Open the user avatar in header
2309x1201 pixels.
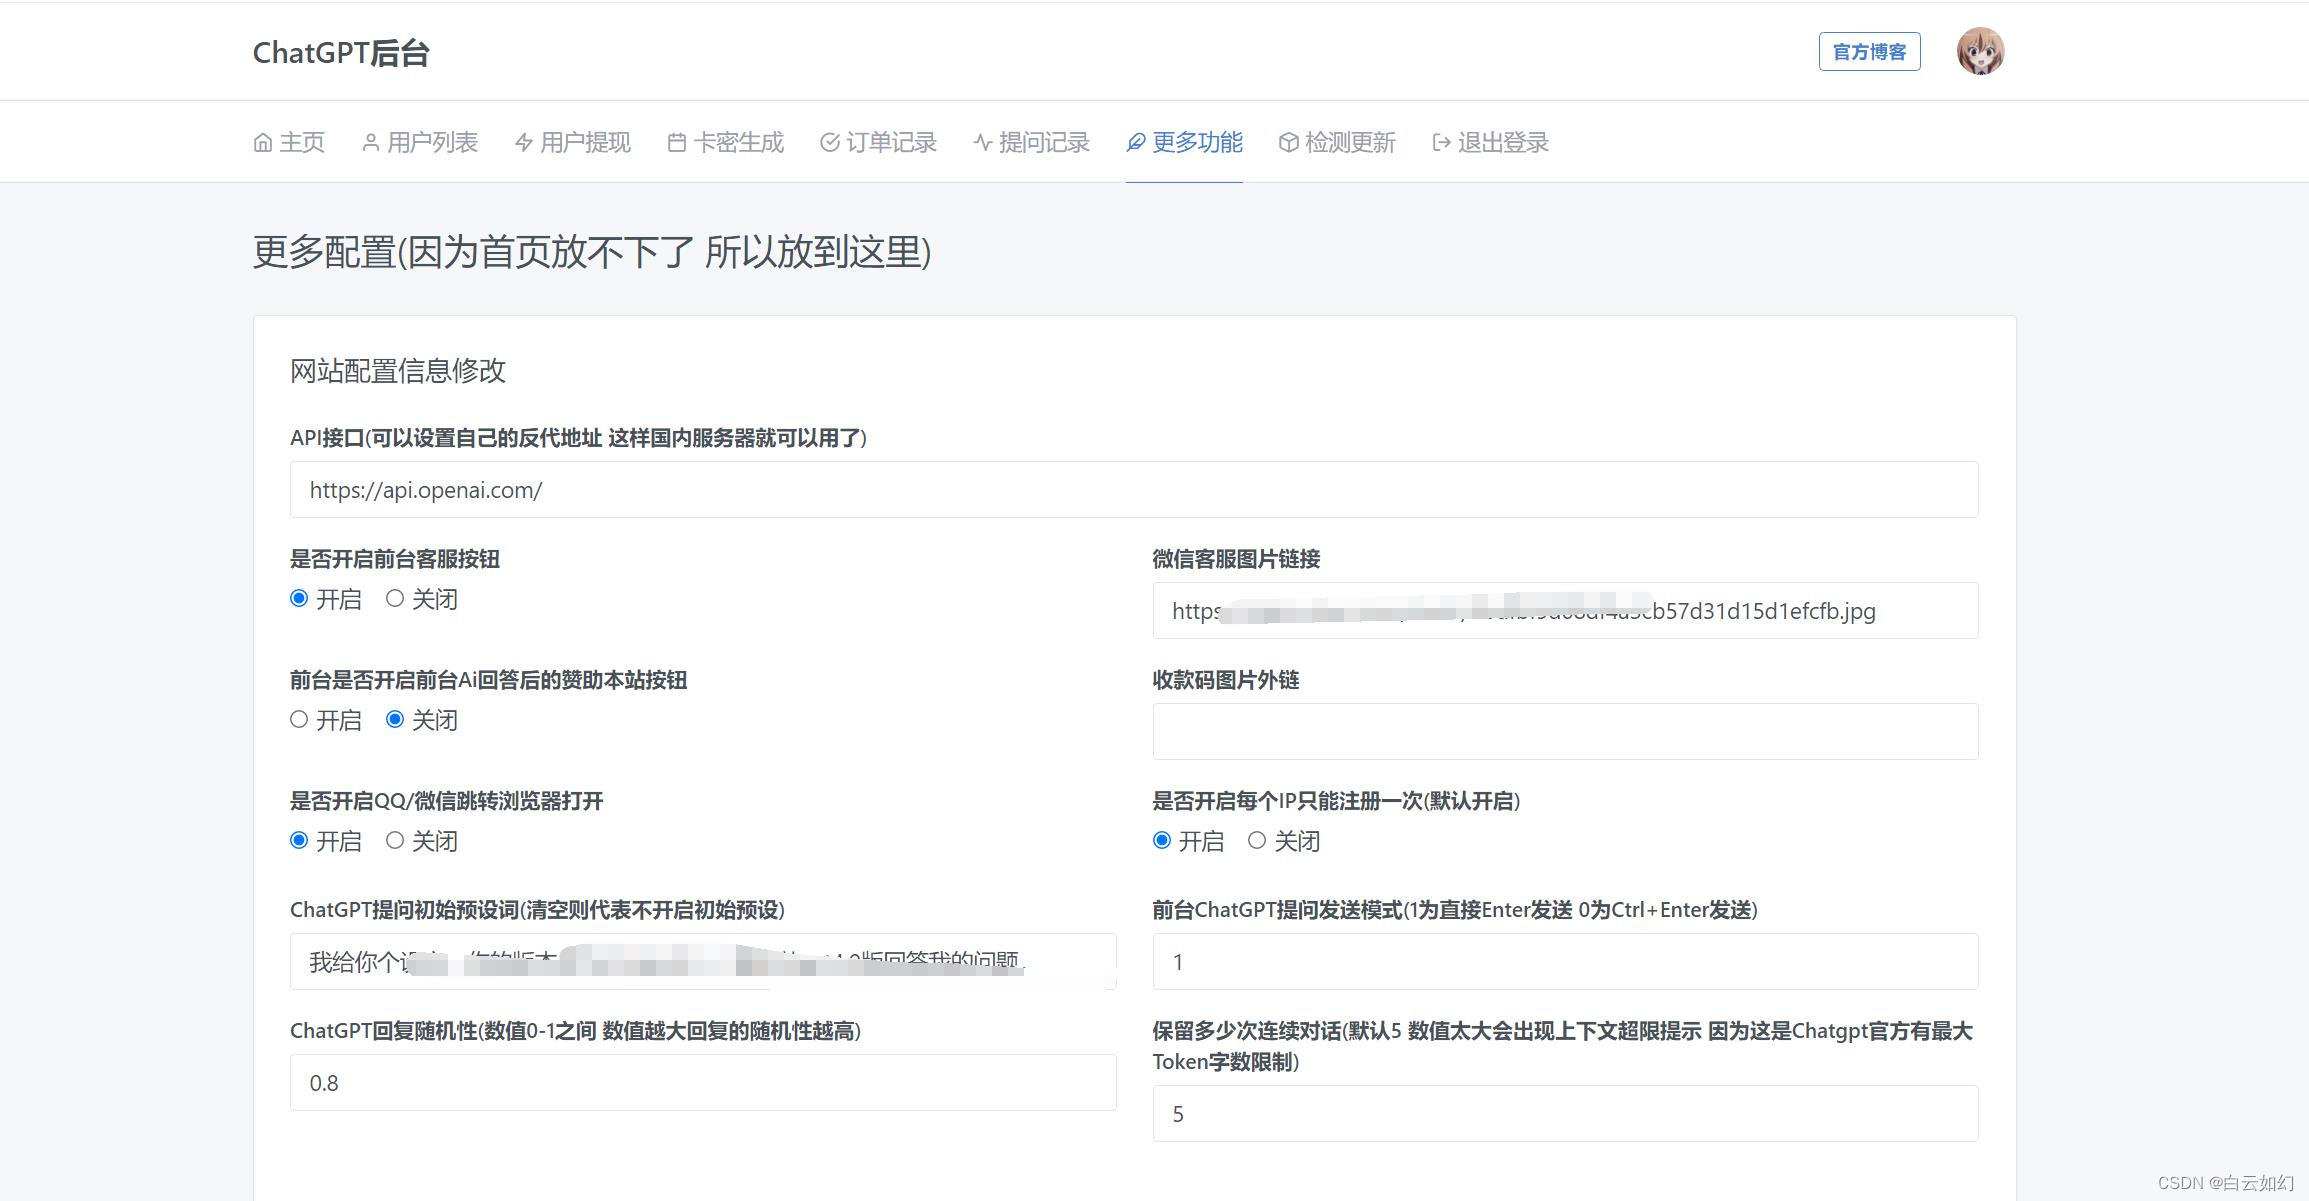[x=1980, y=51]
